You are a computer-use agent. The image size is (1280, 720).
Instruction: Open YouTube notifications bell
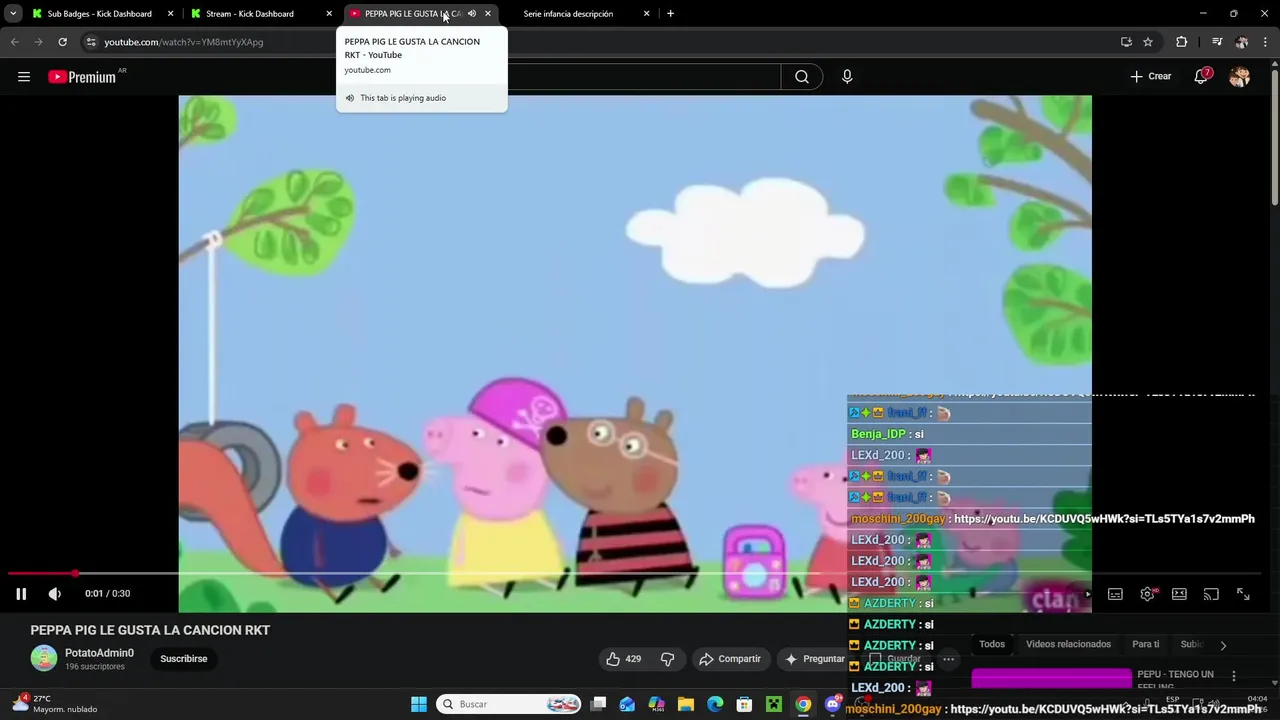[1201, 77]
